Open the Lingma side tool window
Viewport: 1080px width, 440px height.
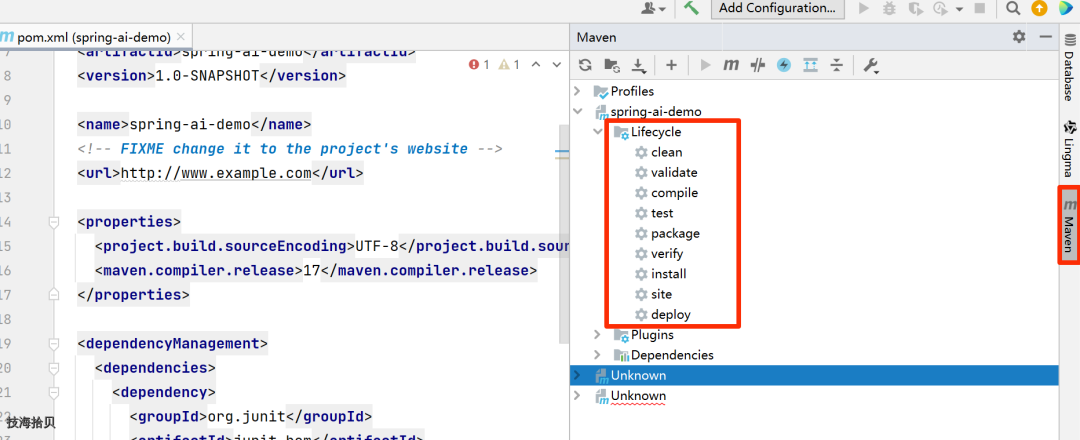pyautogui.click(x=1069, y=149)
